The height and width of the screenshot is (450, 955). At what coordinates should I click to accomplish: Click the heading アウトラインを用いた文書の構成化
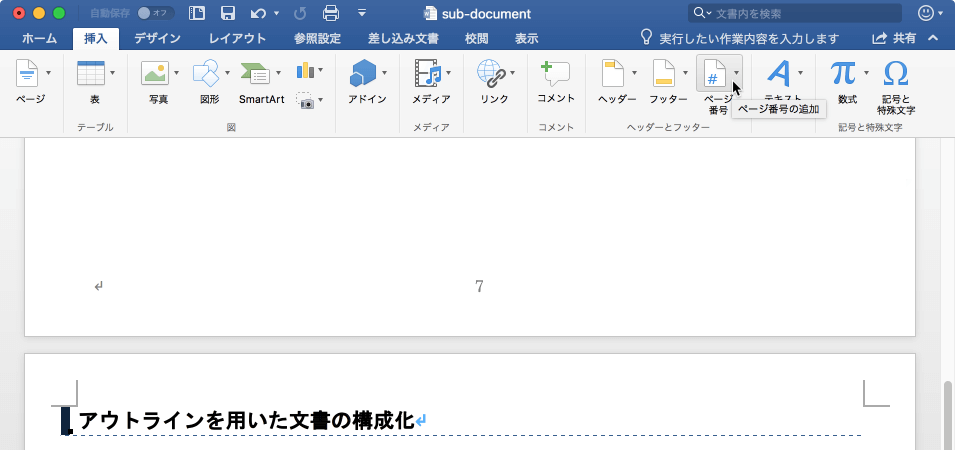coord(246,420)
